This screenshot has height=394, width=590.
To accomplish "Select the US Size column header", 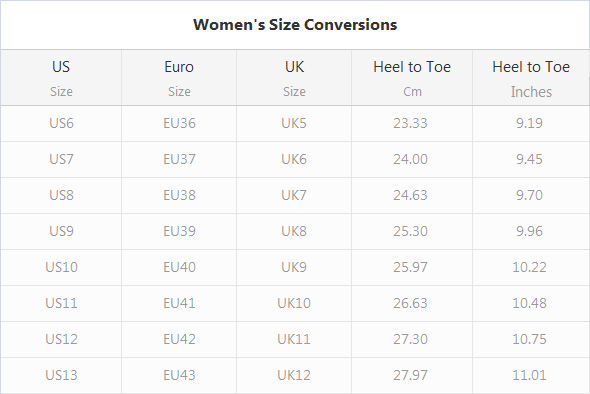I will 61,78.
